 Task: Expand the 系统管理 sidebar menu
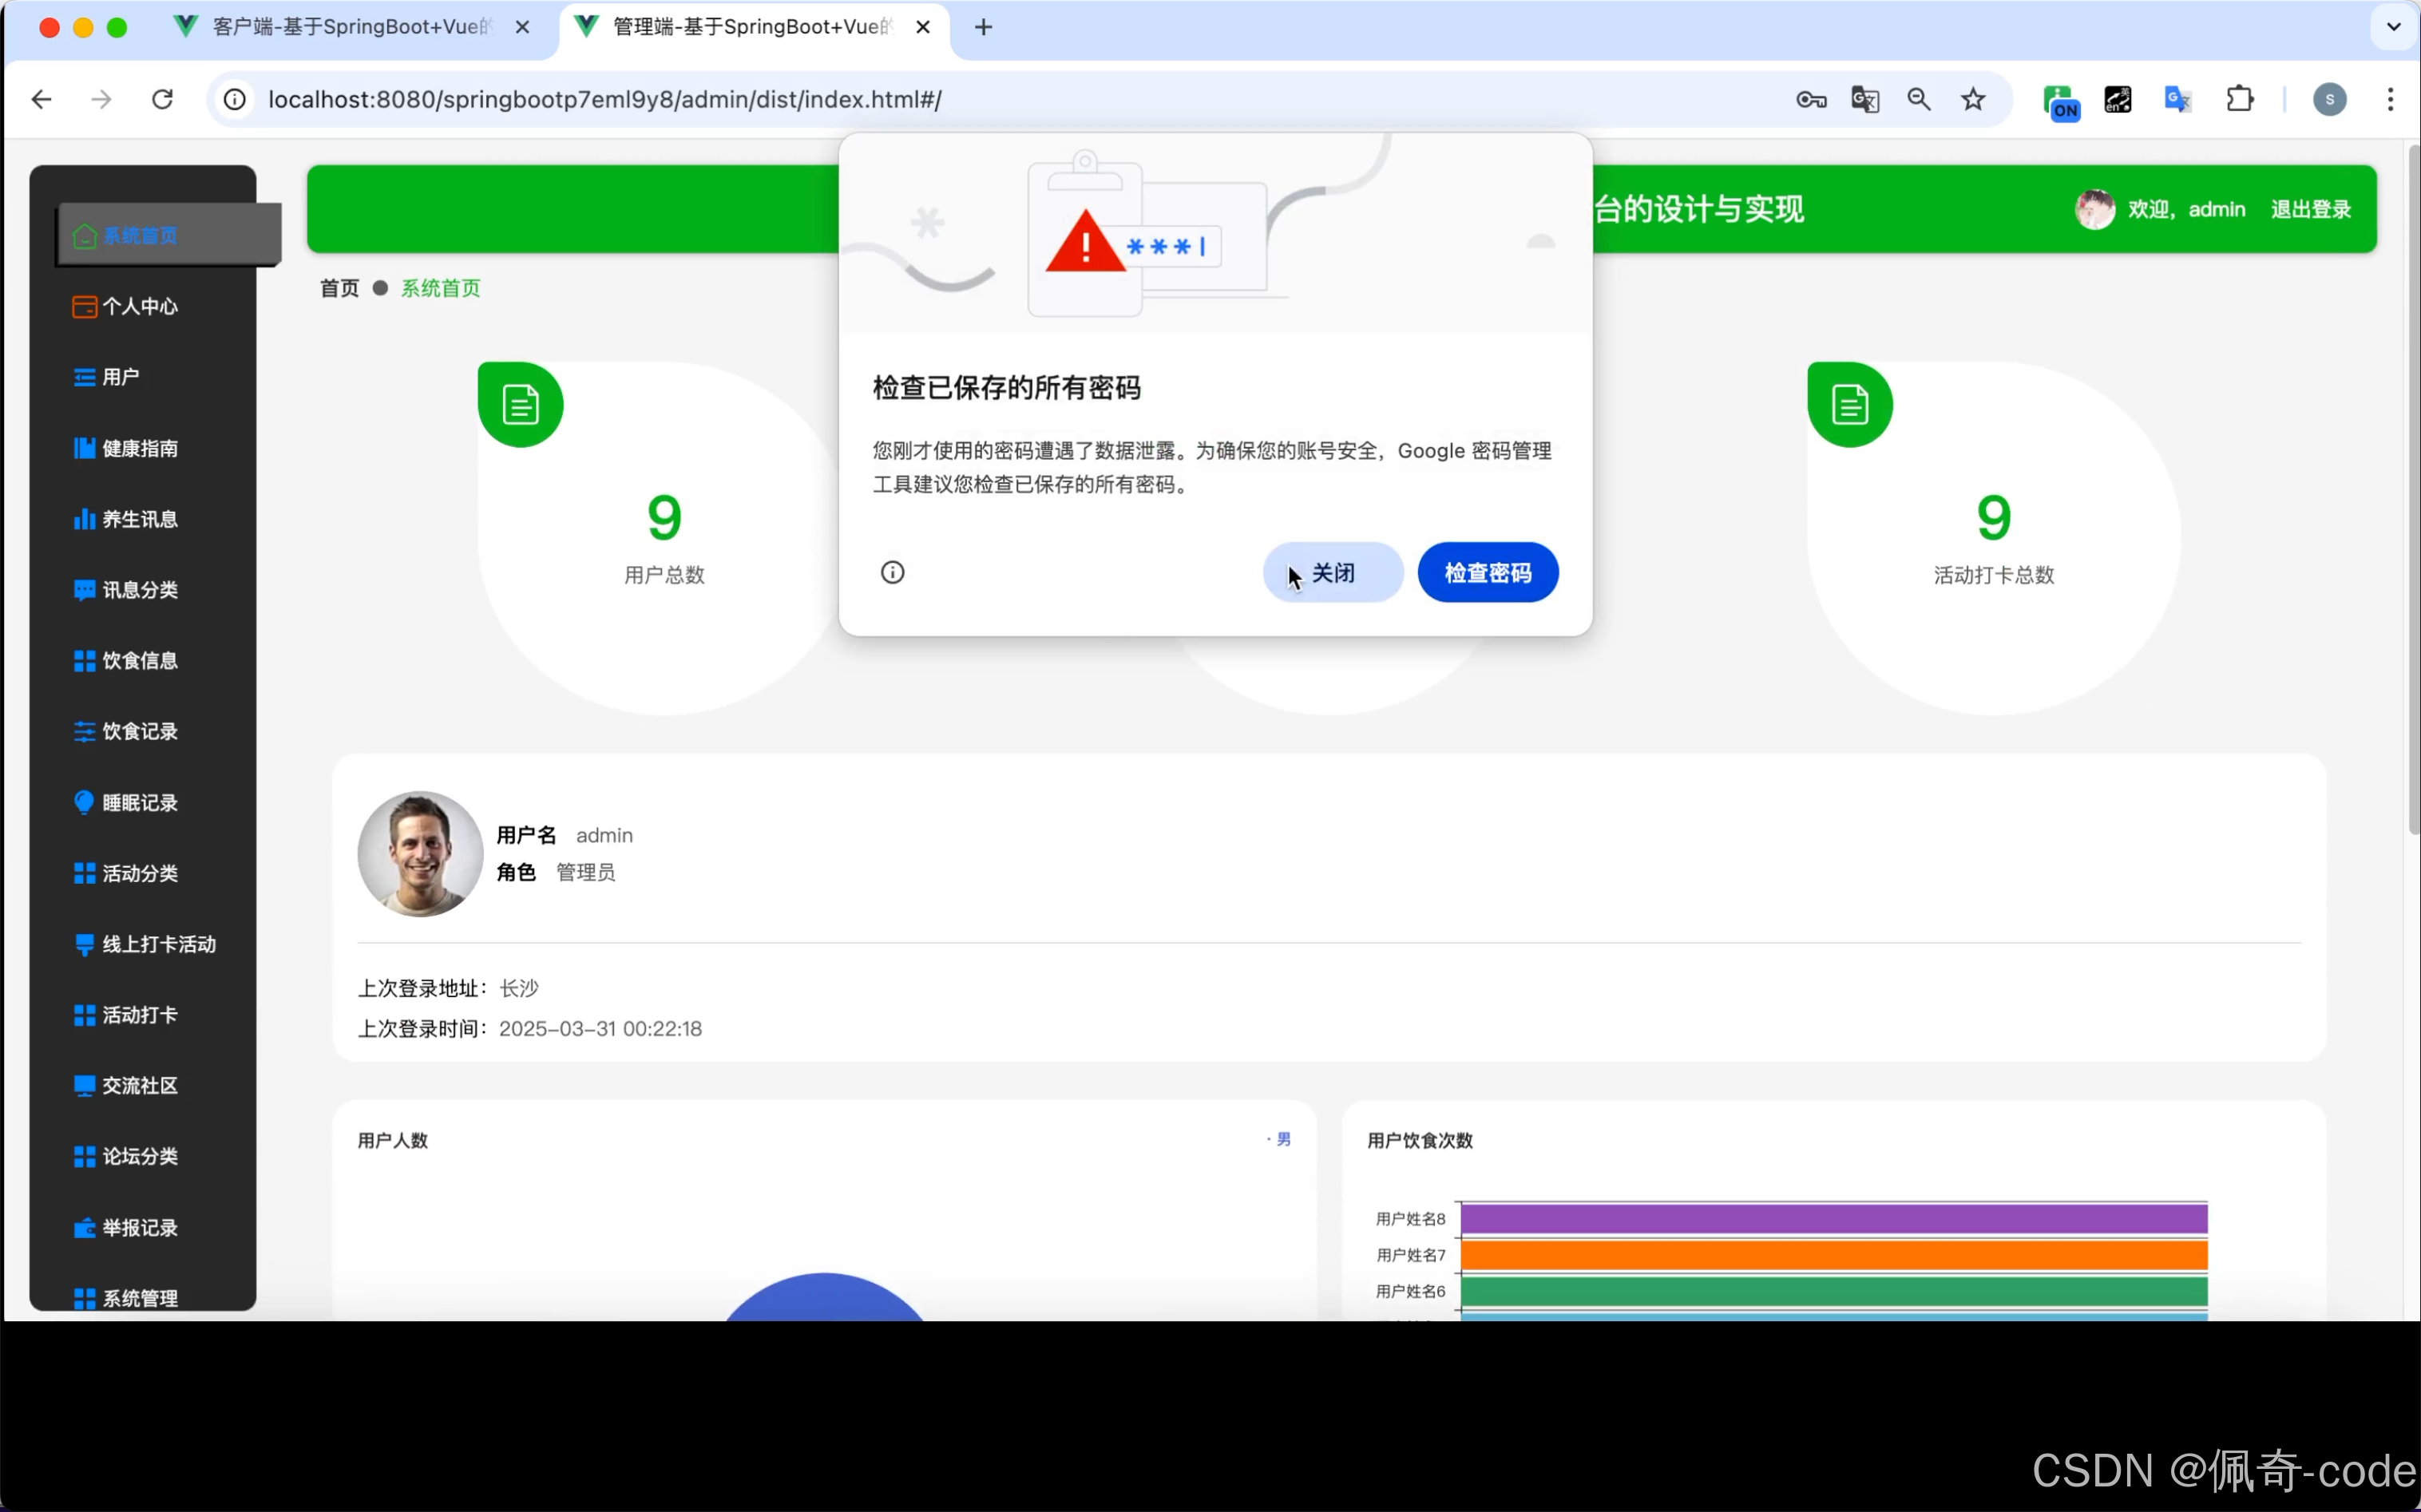click(140, 1298)
